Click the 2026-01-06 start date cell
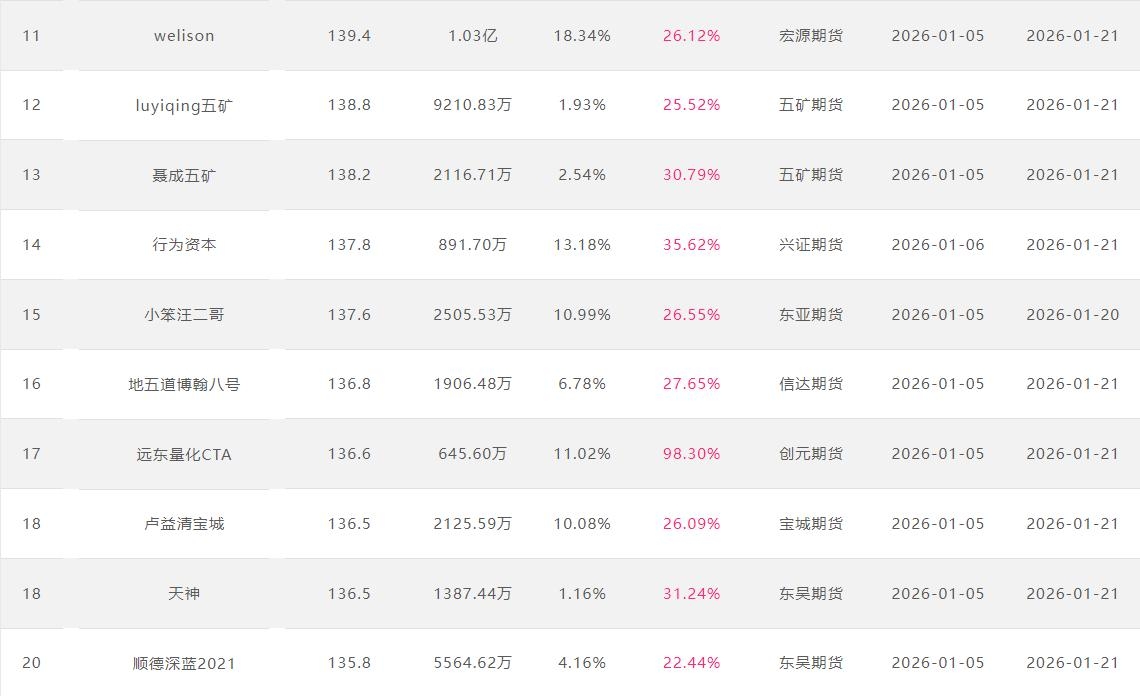The image size is (1140, 696). coord(938,245)
